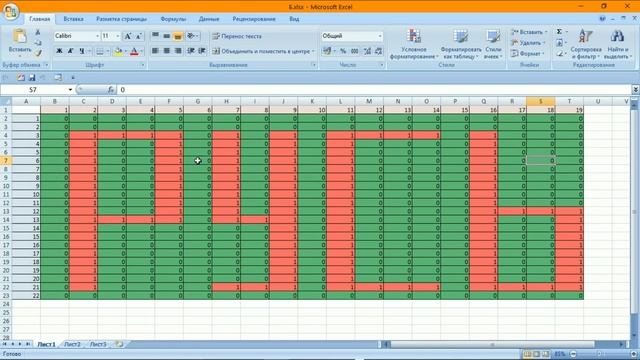Toggle center horizontal alignment
Viewport: 640px width, 360px height.
click(x=167, y=51)
